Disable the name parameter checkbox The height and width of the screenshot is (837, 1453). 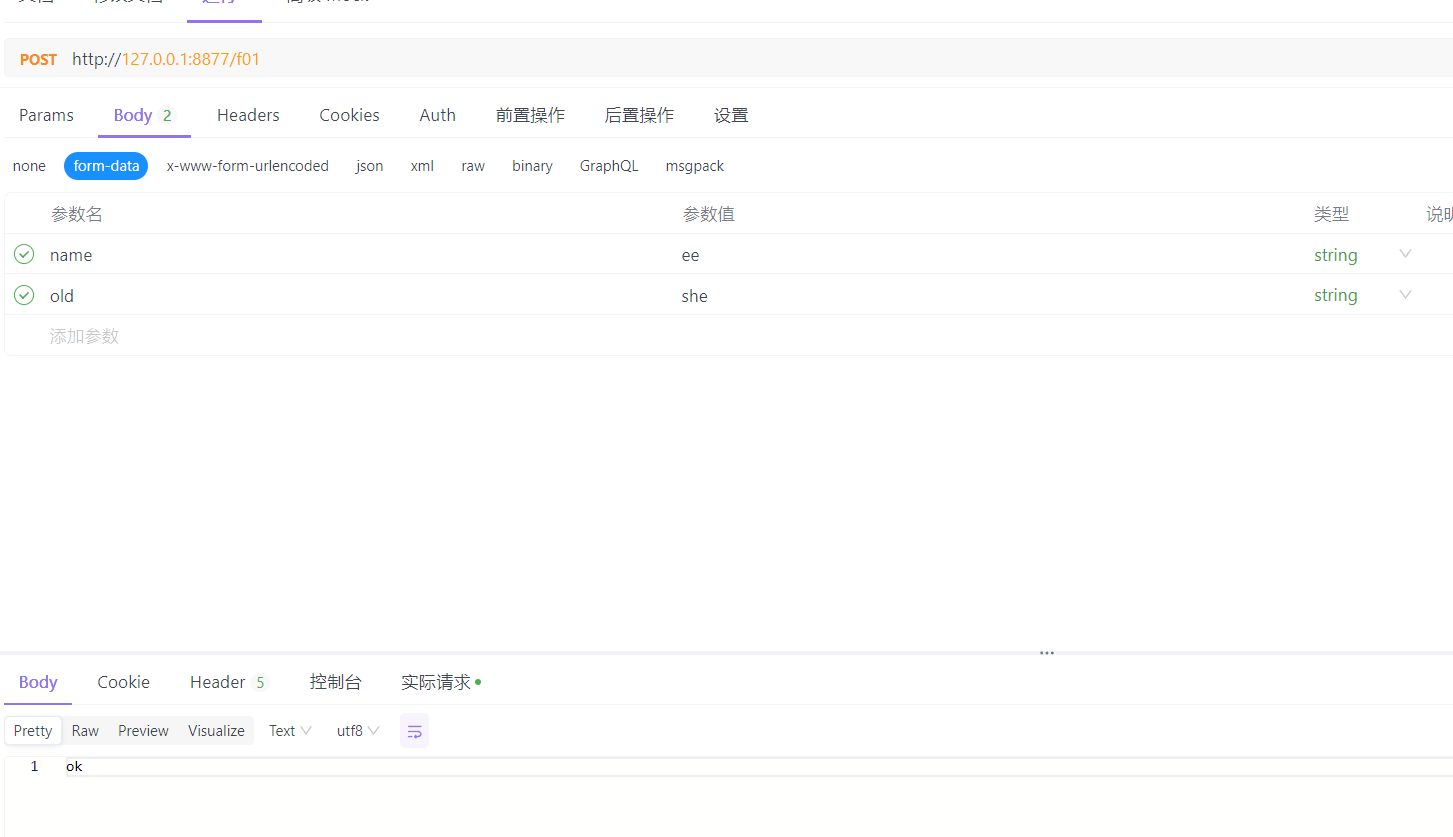pyautogui.click(x=23, y=254)
